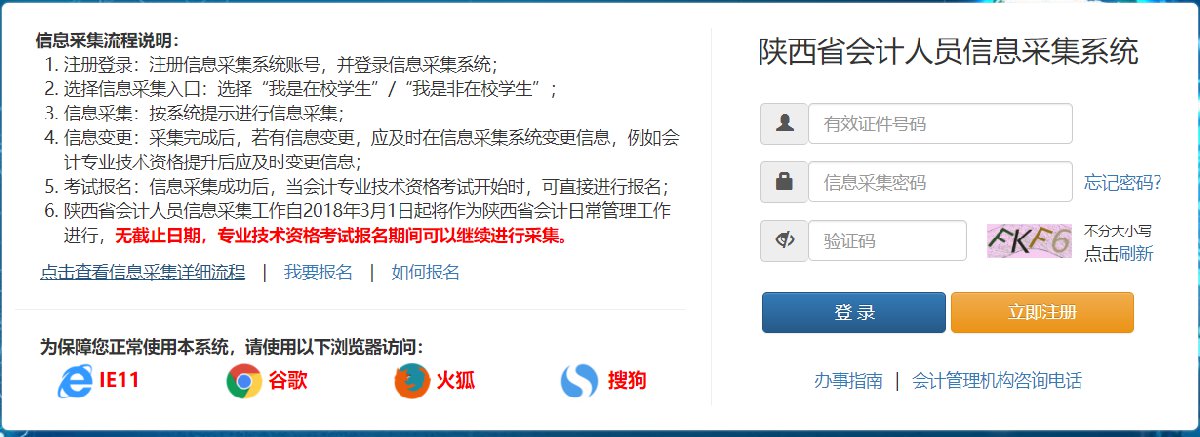This screenshot has height=437, width=1200.
Task: Open the 我要报名 link
Action: tap(318, 272)
